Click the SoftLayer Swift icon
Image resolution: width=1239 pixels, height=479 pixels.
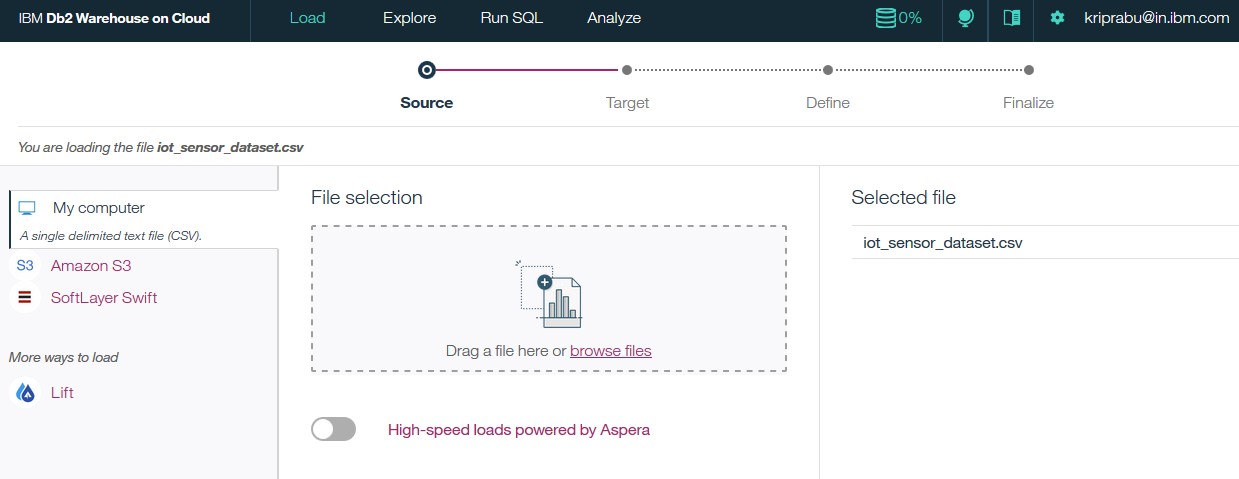[x=25, y=298]
